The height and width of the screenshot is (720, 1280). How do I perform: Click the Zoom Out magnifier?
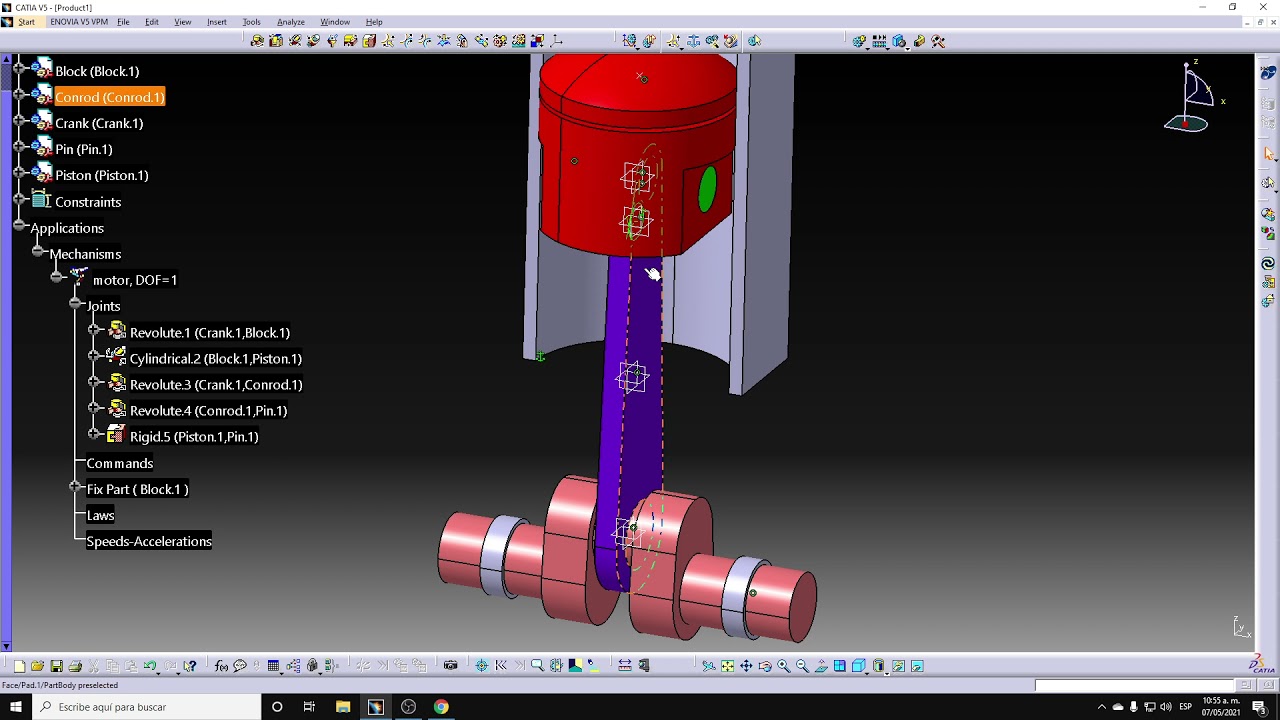[802, 666]
